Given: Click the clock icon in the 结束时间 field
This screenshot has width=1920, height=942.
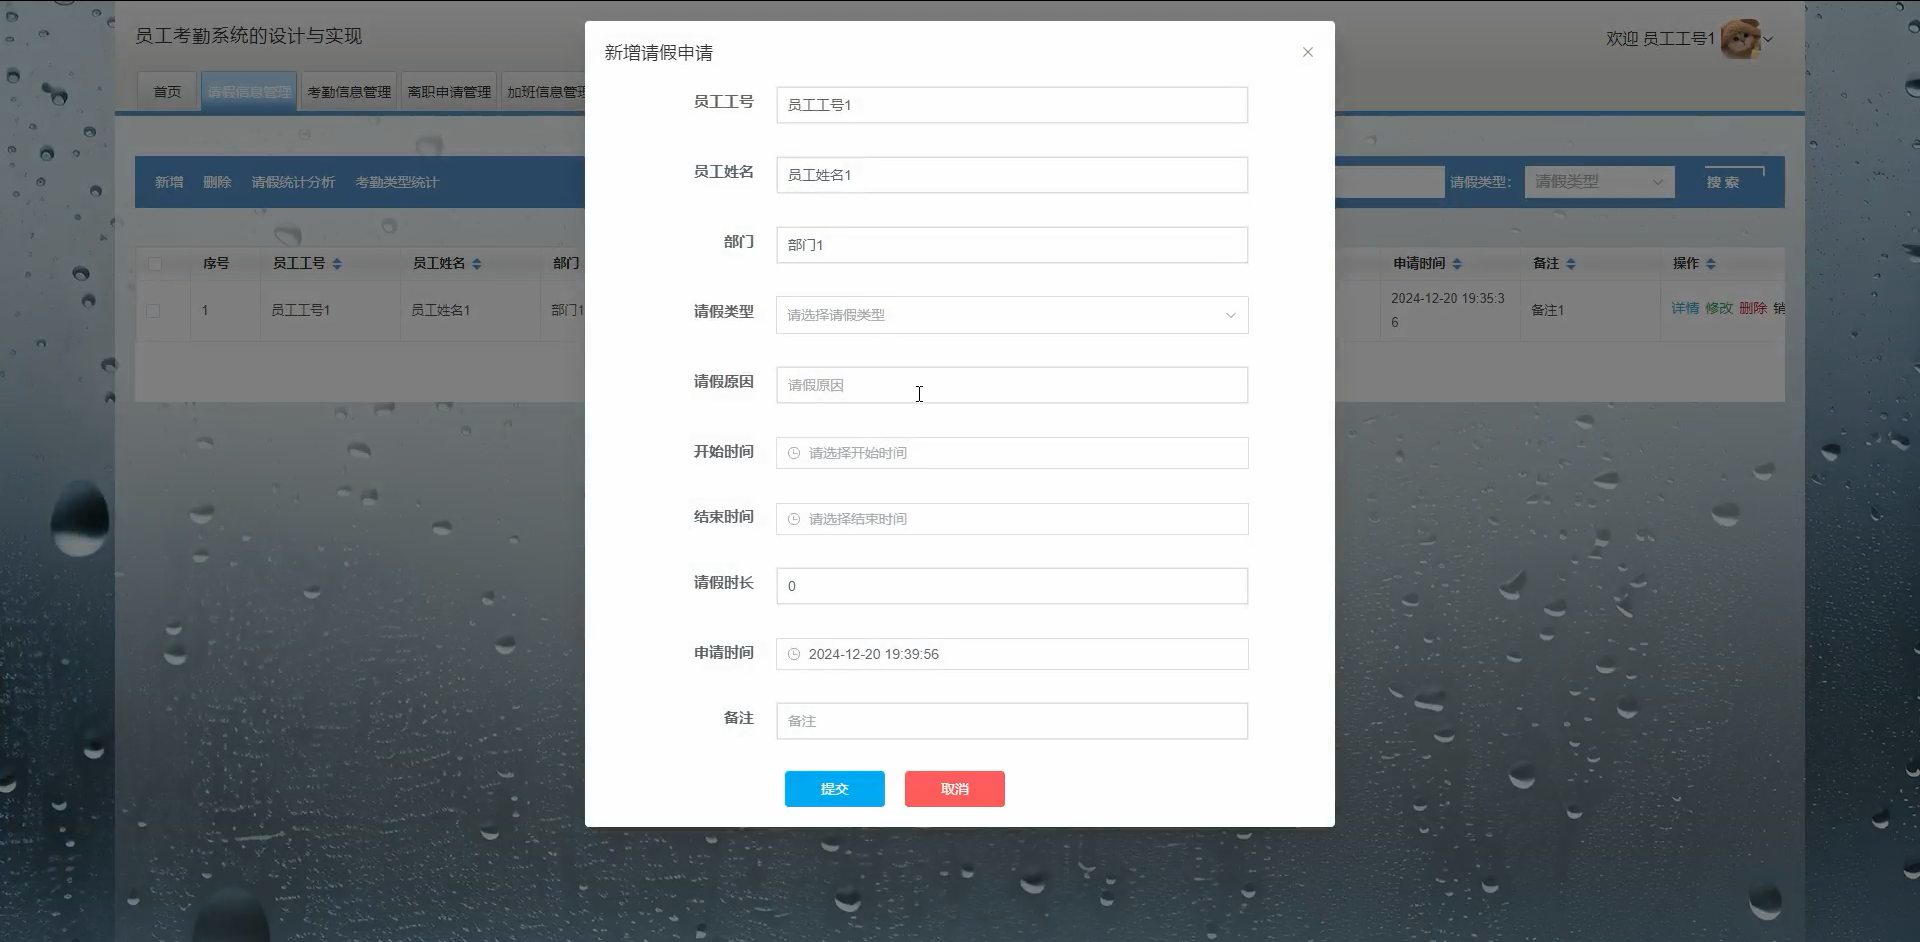Looking at the screenshot, I should click(x=794, y=519).
